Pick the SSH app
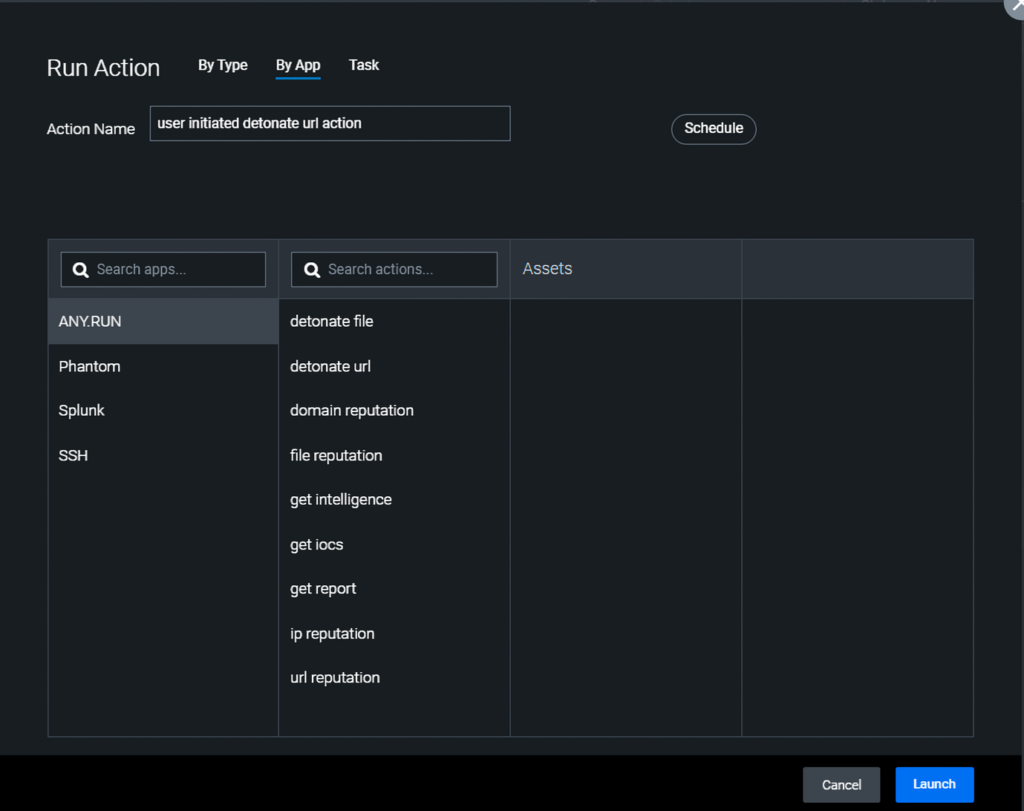This screenshot has width=1024, height=811. tap(74, 455)
